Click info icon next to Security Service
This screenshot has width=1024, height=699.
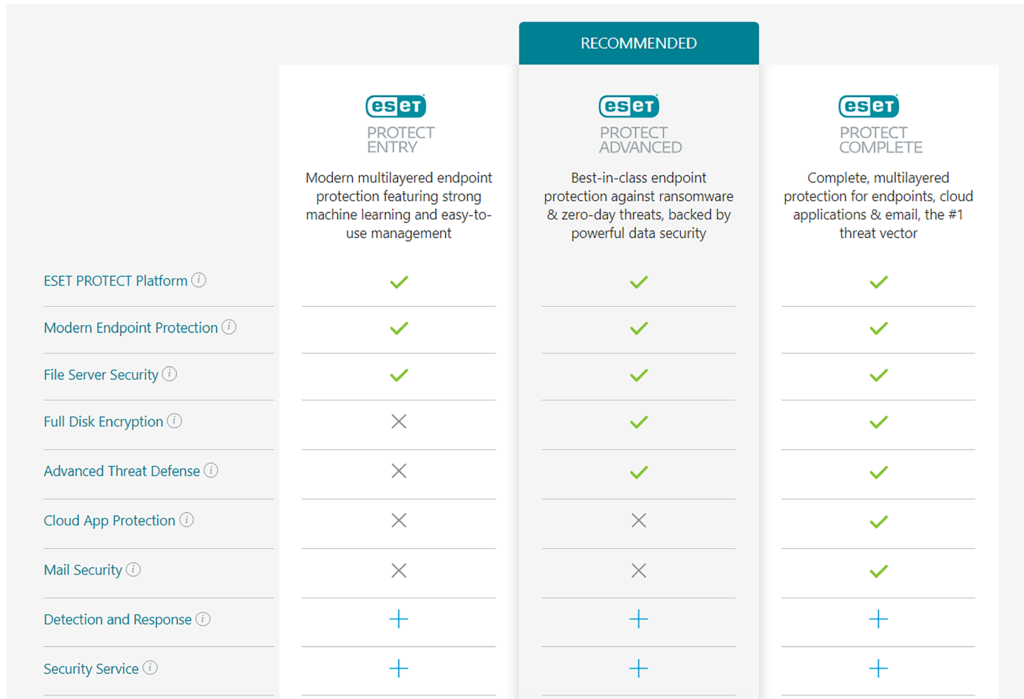point(150,668)
